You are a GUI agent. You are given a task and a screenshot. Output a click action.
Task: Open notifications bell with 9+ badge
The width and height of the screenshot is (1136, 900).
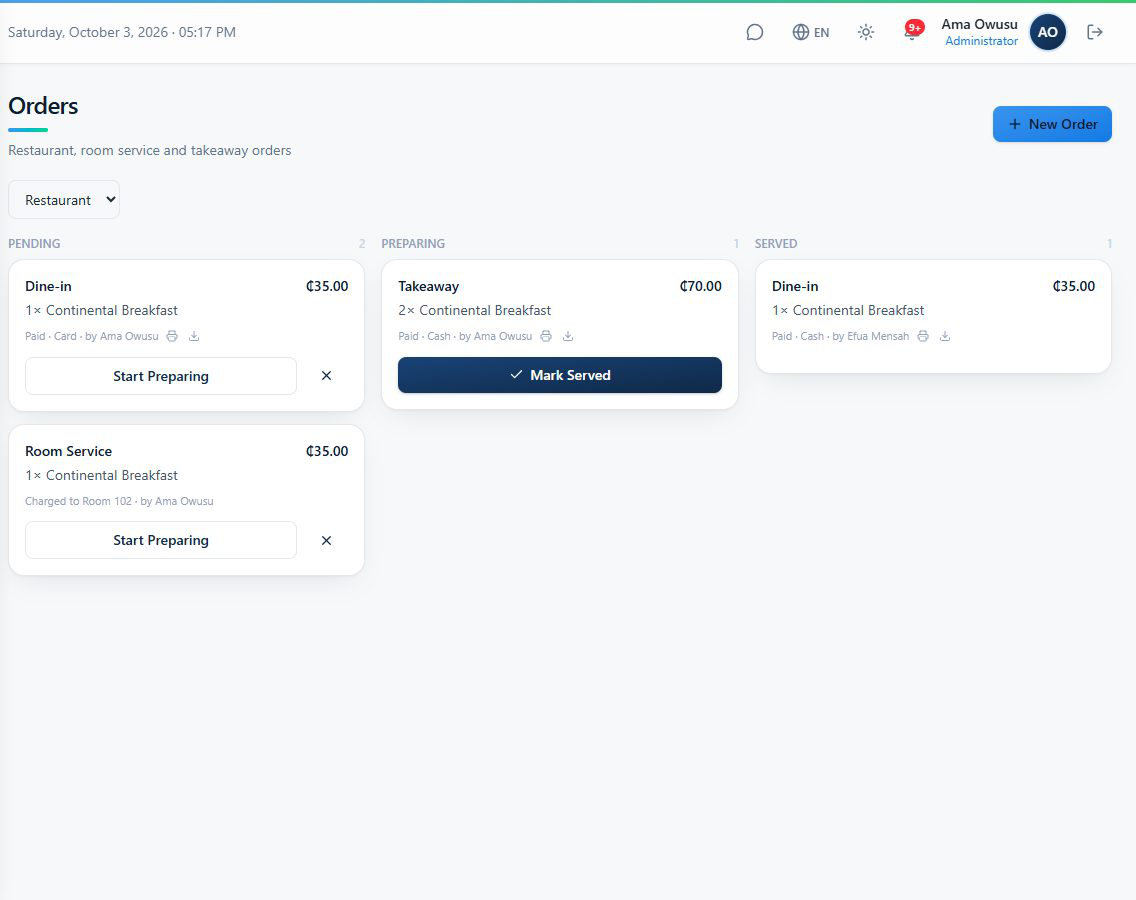[913, 30]
